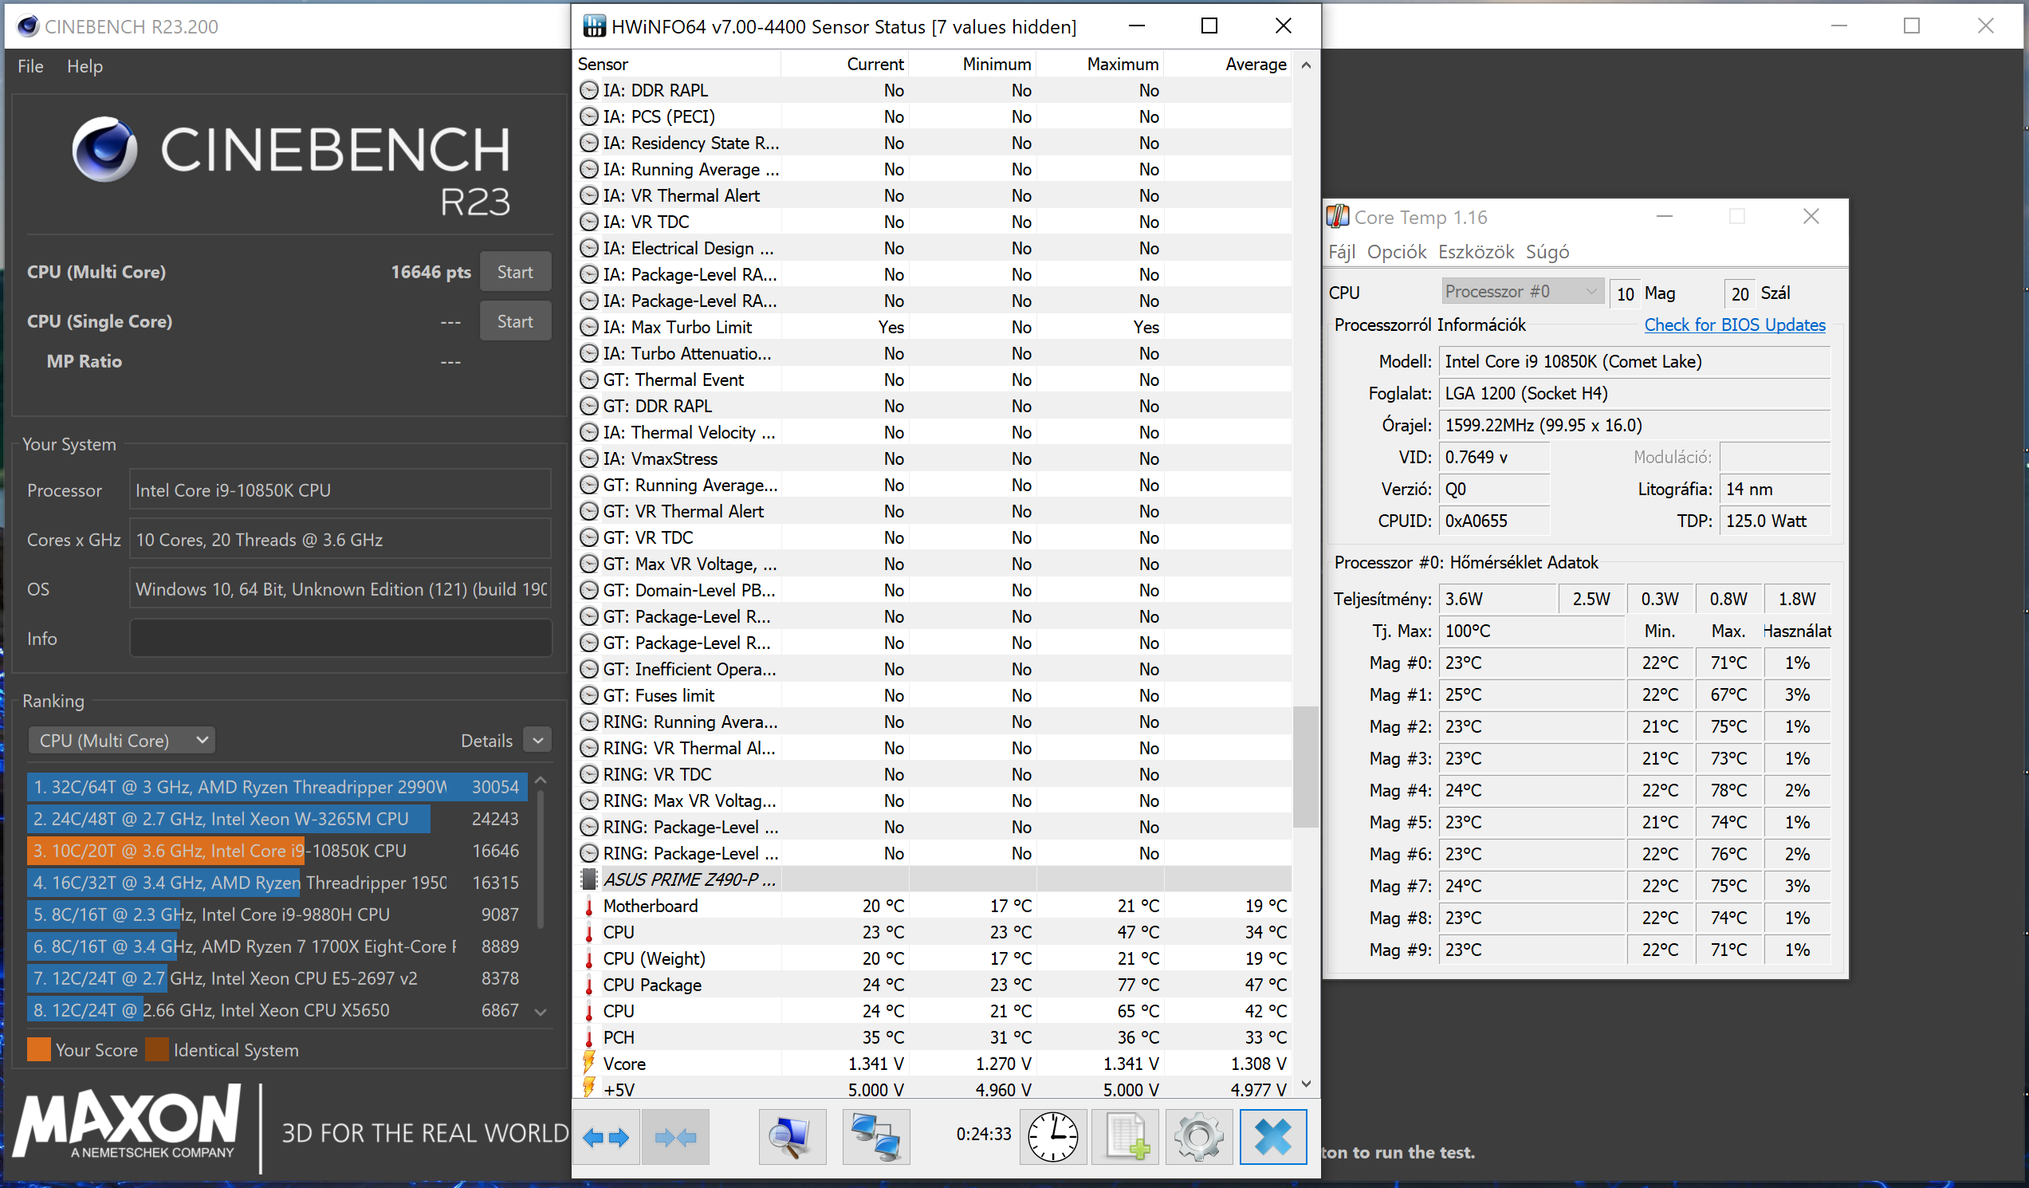The image size is (2029, 1188).
Task: Click HWiNFO logging start document icon
Action: click(x=1126, y=1137)
